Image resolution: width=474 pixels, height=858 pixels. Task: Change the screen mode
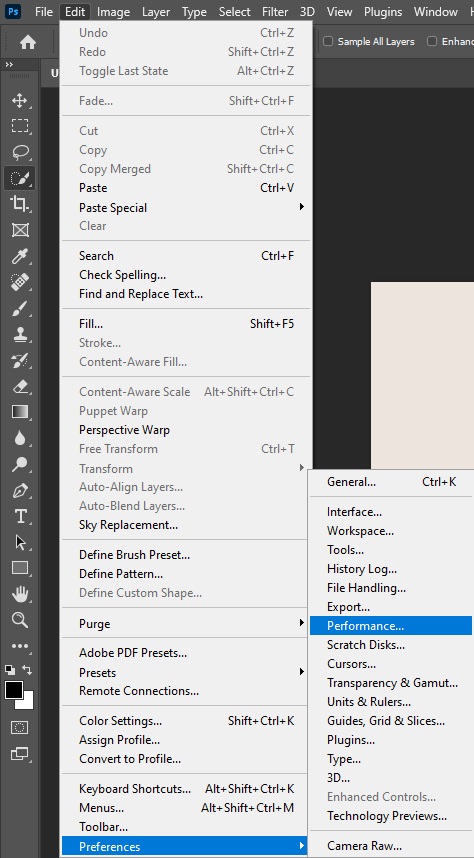click(20, 753)
